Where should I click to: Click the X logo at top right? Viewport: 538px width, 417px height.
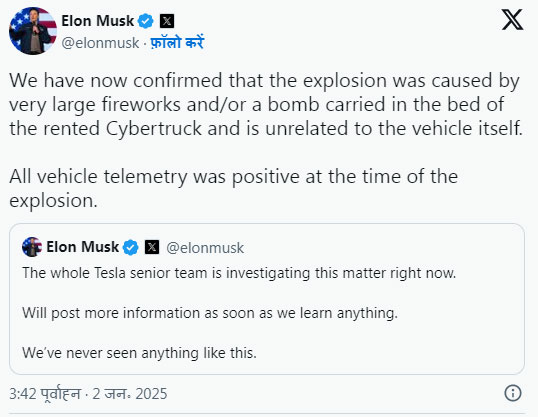[x=512, y=20]
